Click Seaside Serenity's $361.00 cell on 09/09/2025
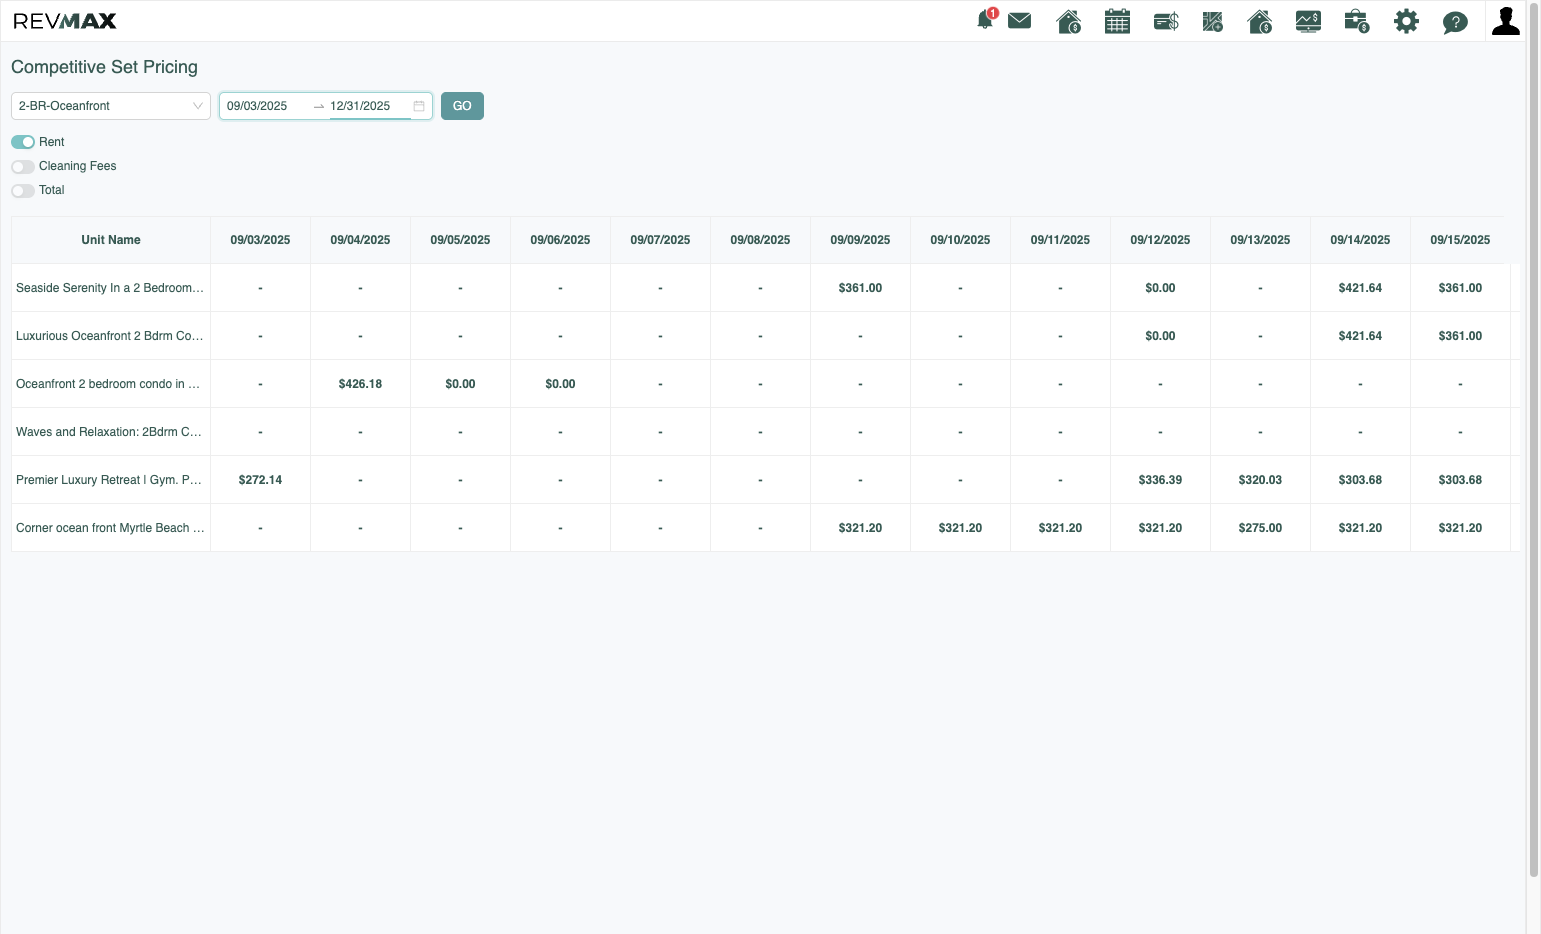Screen dimensions: 1541x934 pyautogui.click(x=860, y=288)
